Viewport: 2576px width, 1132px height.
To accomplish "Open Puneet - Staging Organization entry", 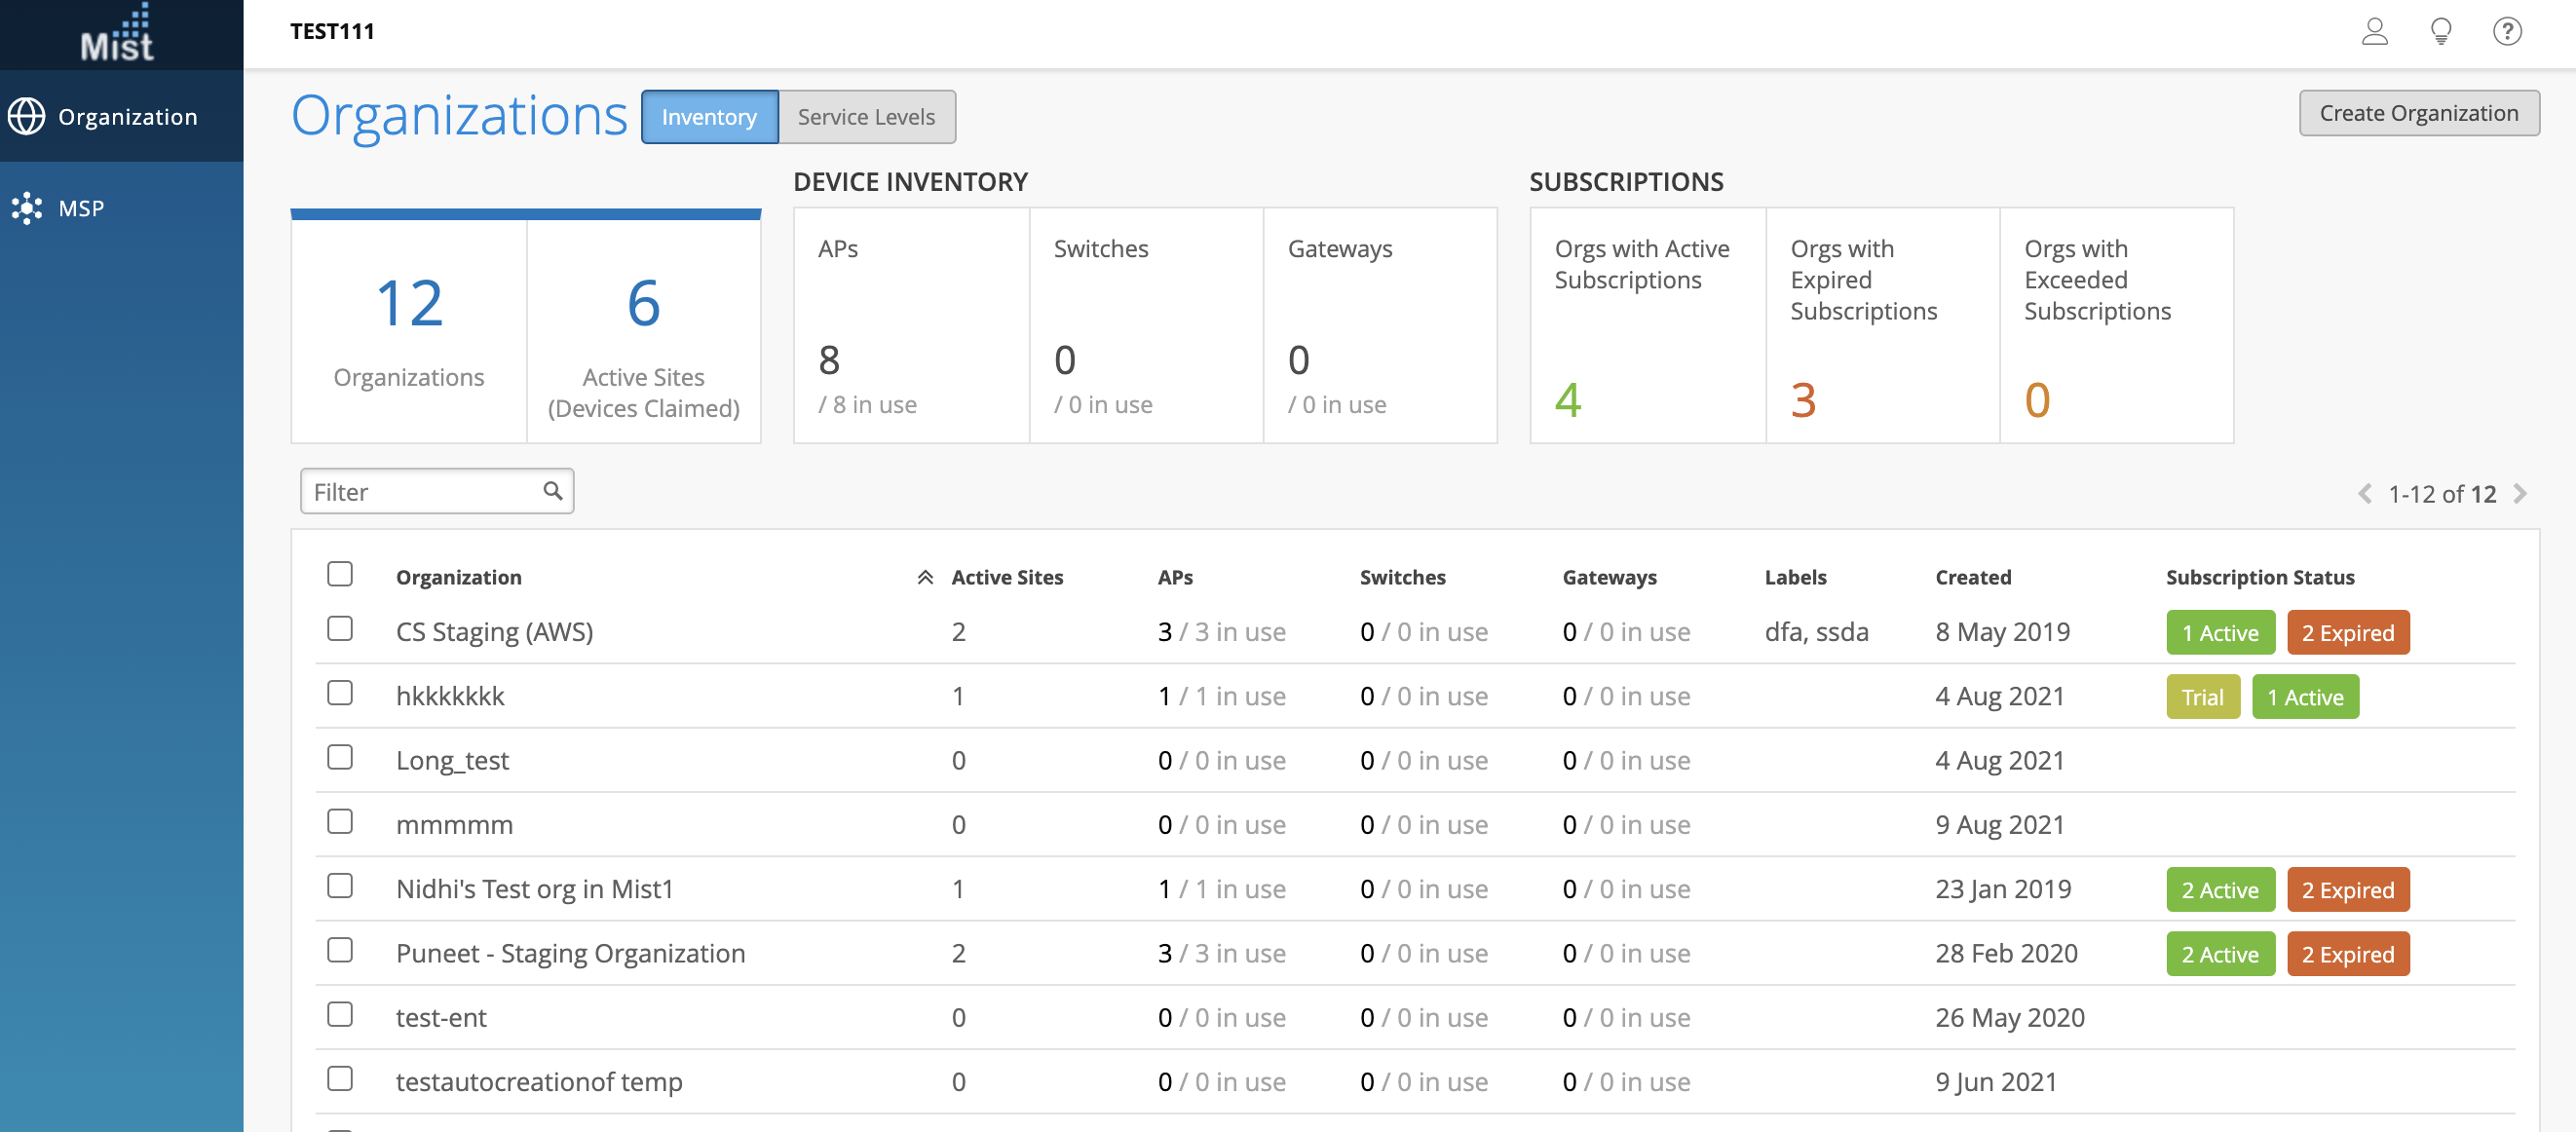I will pyautogui.click(x=570, y=953).
